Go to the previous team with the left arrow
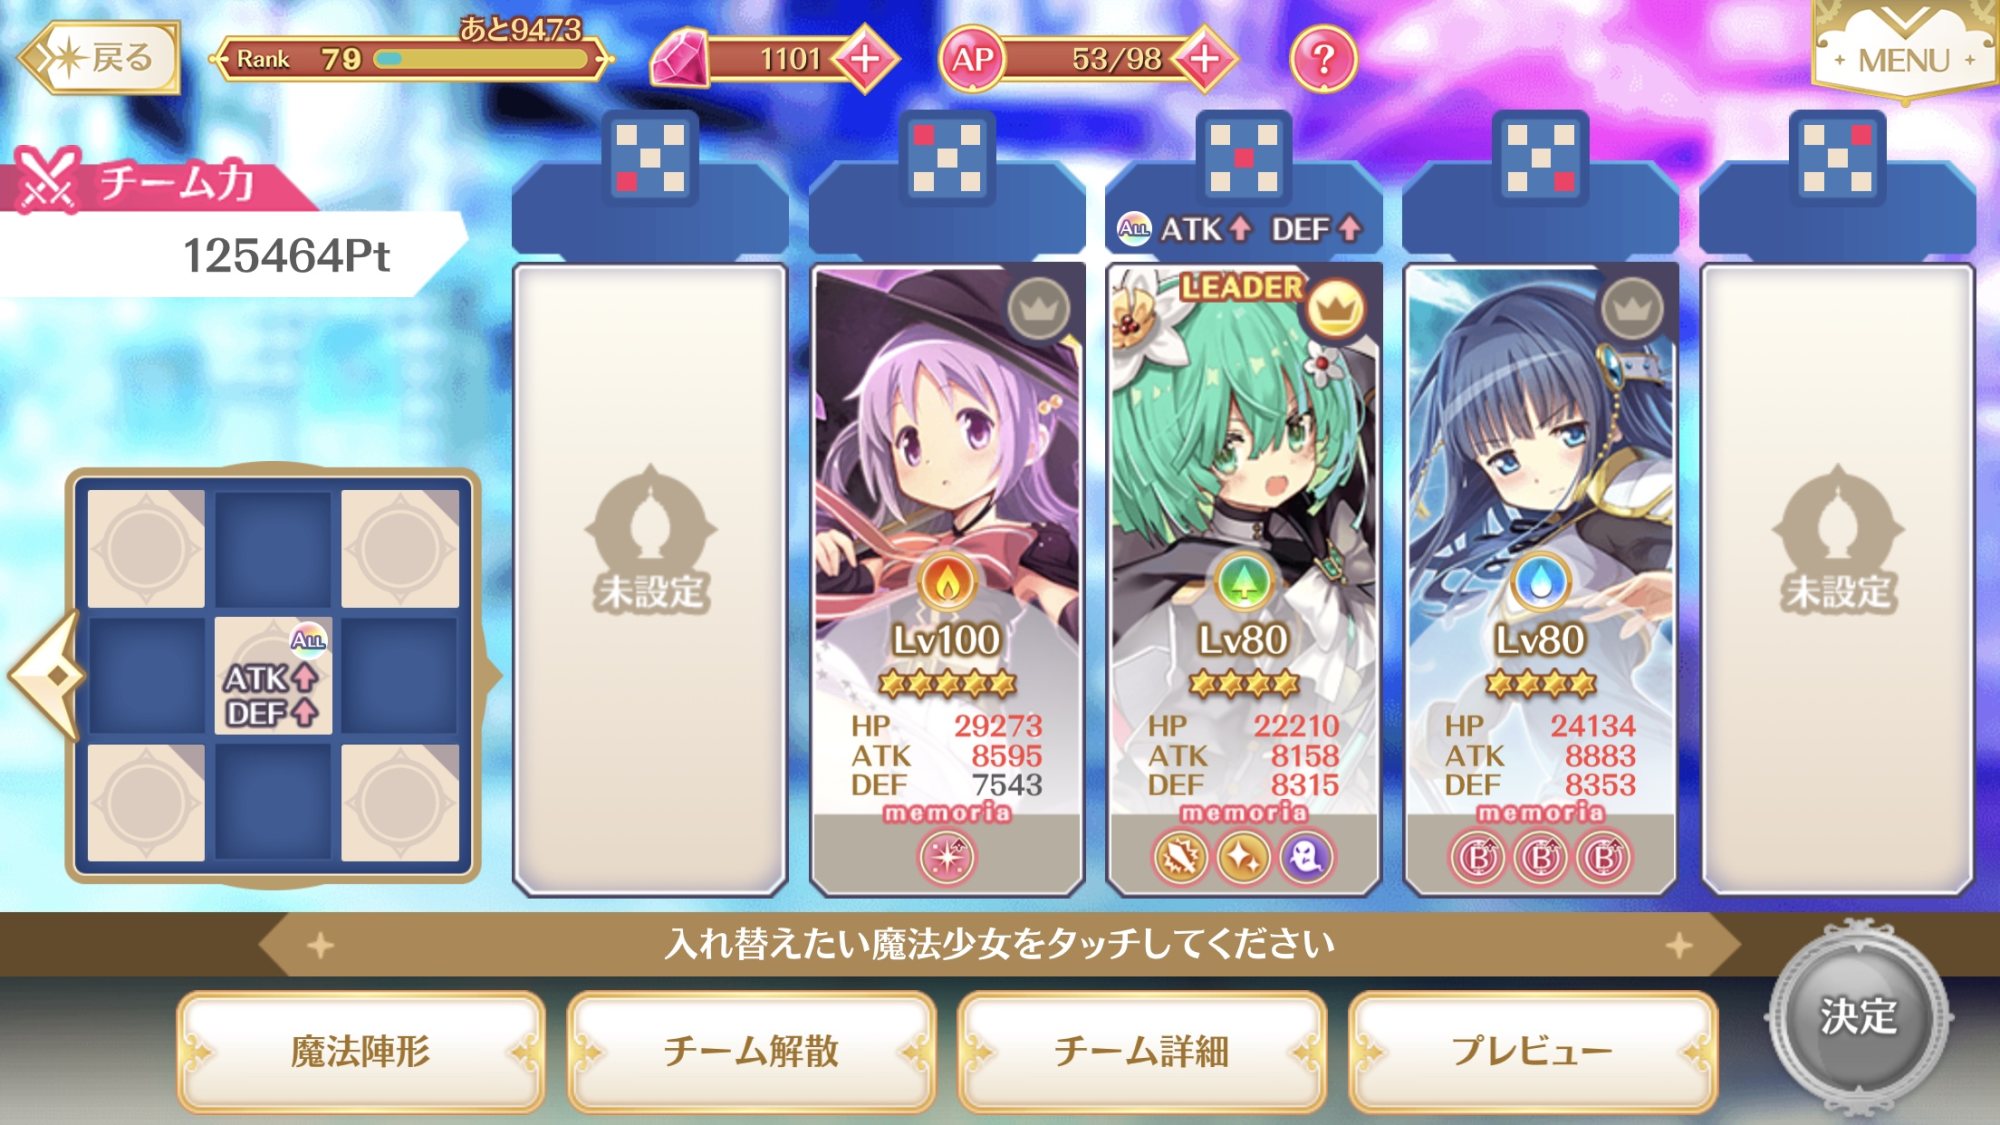 coord(47,676)
